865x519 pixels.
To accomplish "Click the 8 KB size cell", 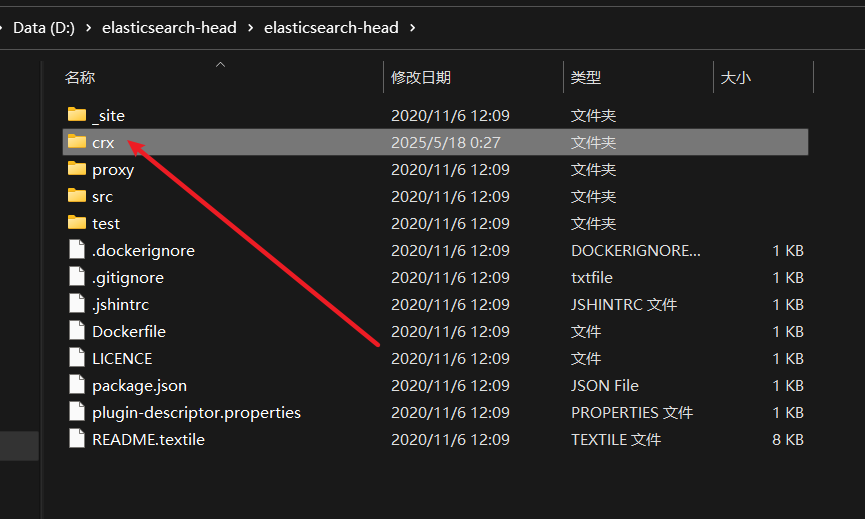I will [788, 440].
